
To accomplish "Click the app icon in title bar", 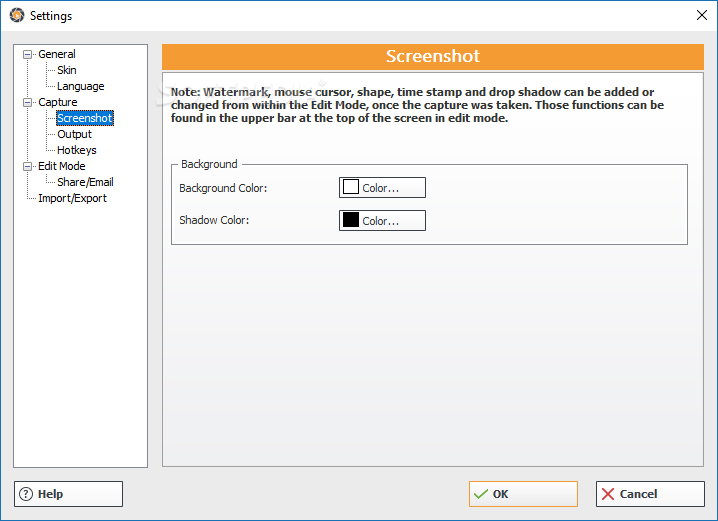I will click(x=17, y=15).
